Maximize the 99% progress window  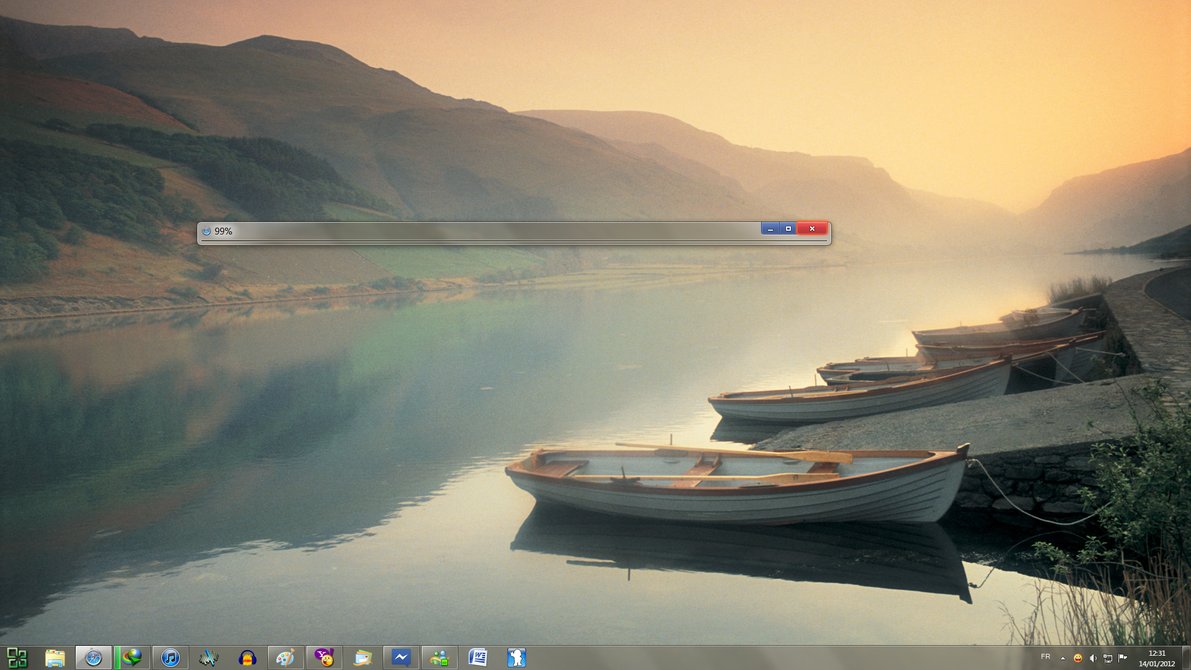(x=788, y=229)
